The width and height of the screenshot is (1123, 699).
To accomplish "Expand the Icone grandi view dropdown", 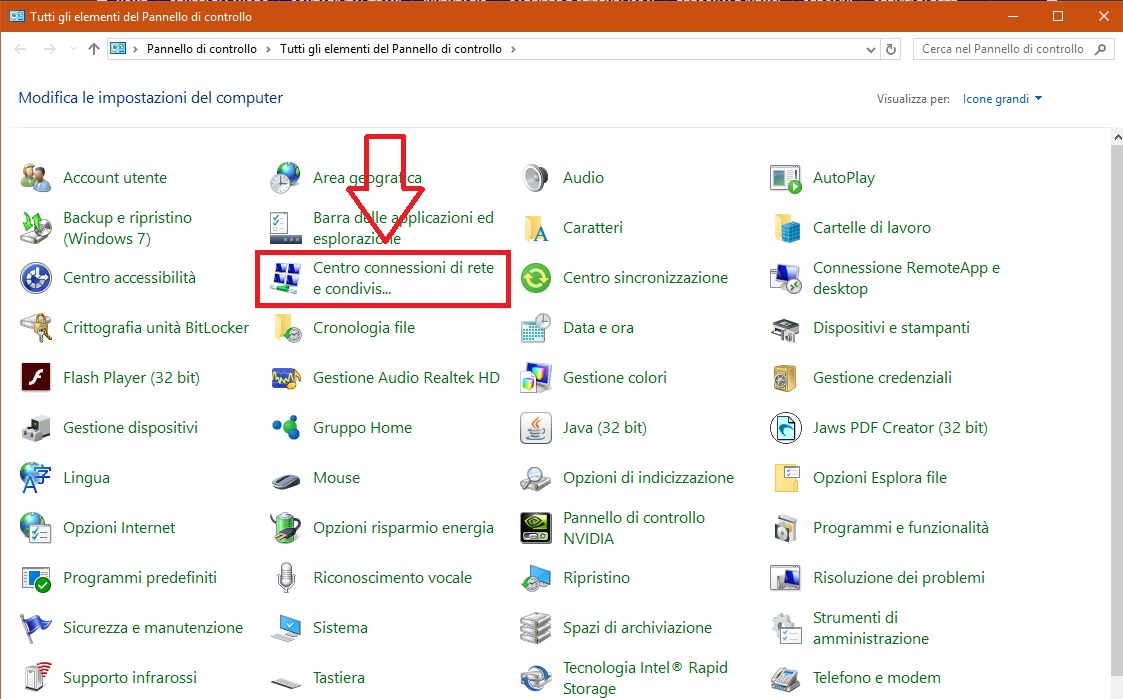I will point(1002,99).
